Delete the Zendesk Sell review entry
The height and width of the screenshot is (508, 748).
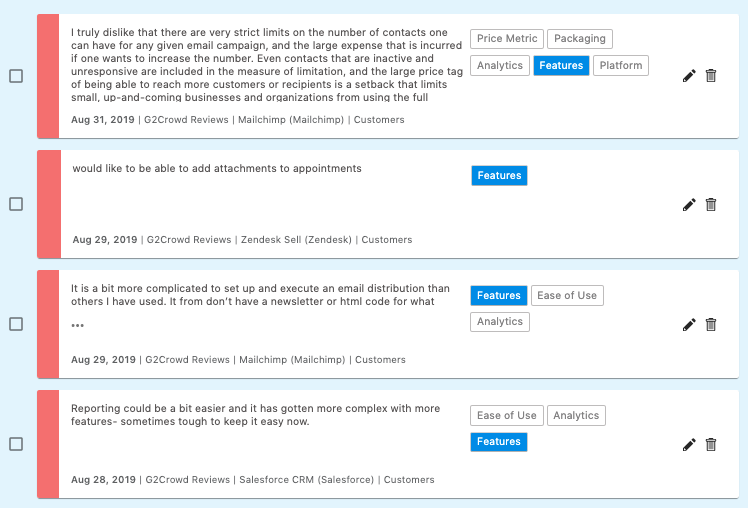pyautogui.click(x=711, y=205)
